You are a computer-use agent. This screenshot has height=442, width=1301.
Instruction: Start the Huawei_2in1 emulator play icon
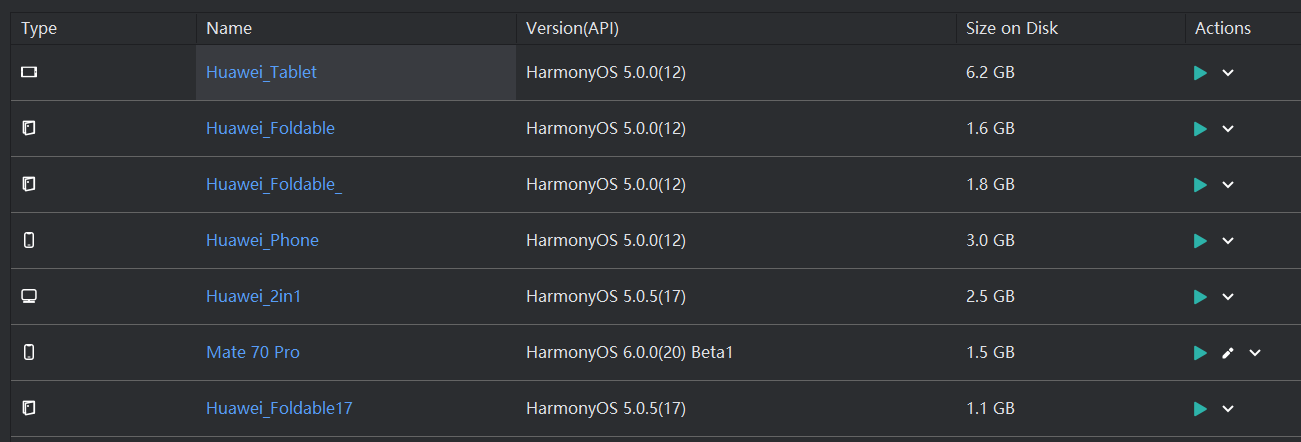coord(1200,297)
